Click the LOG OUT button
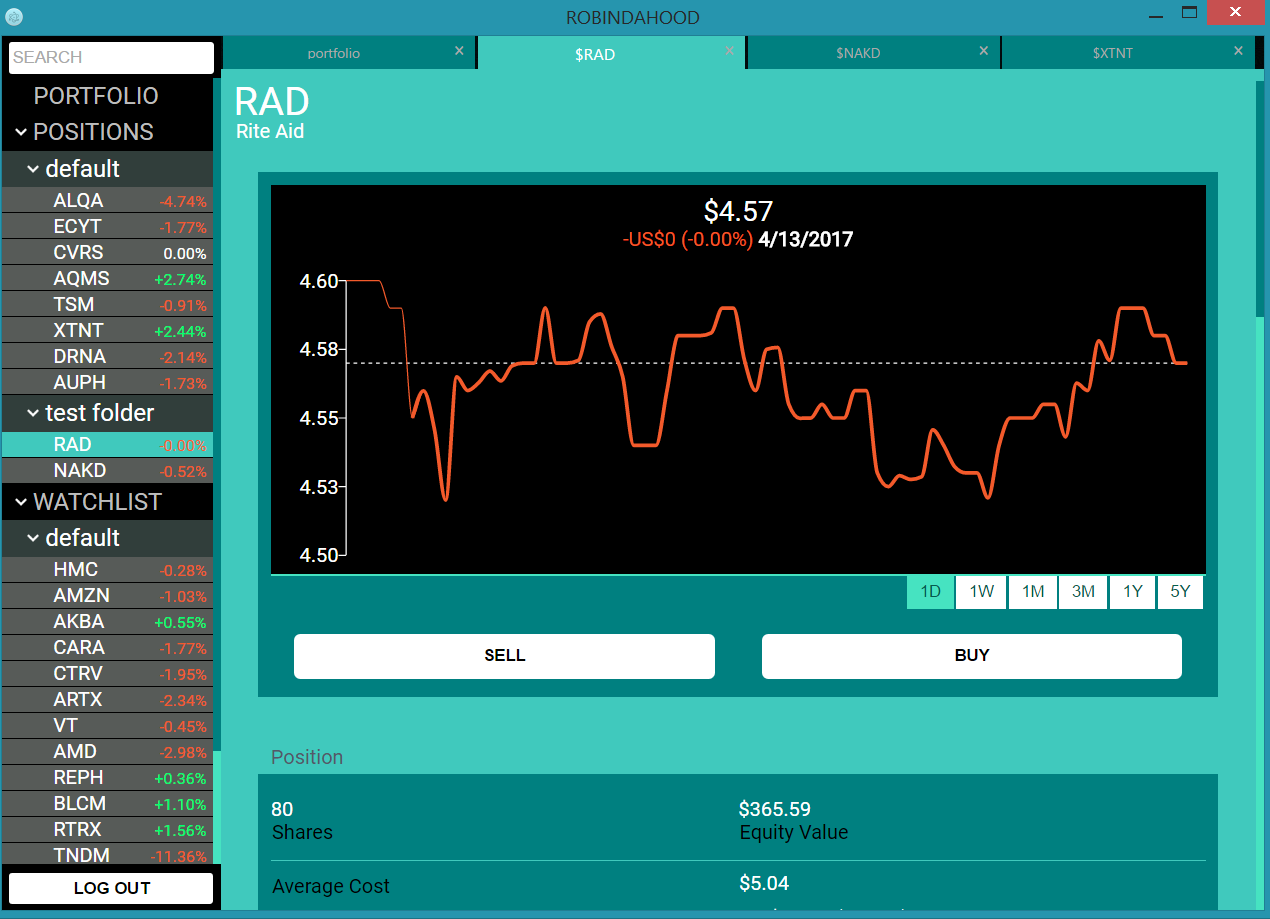The image size is (1270, 919). [x=110, y=887]
